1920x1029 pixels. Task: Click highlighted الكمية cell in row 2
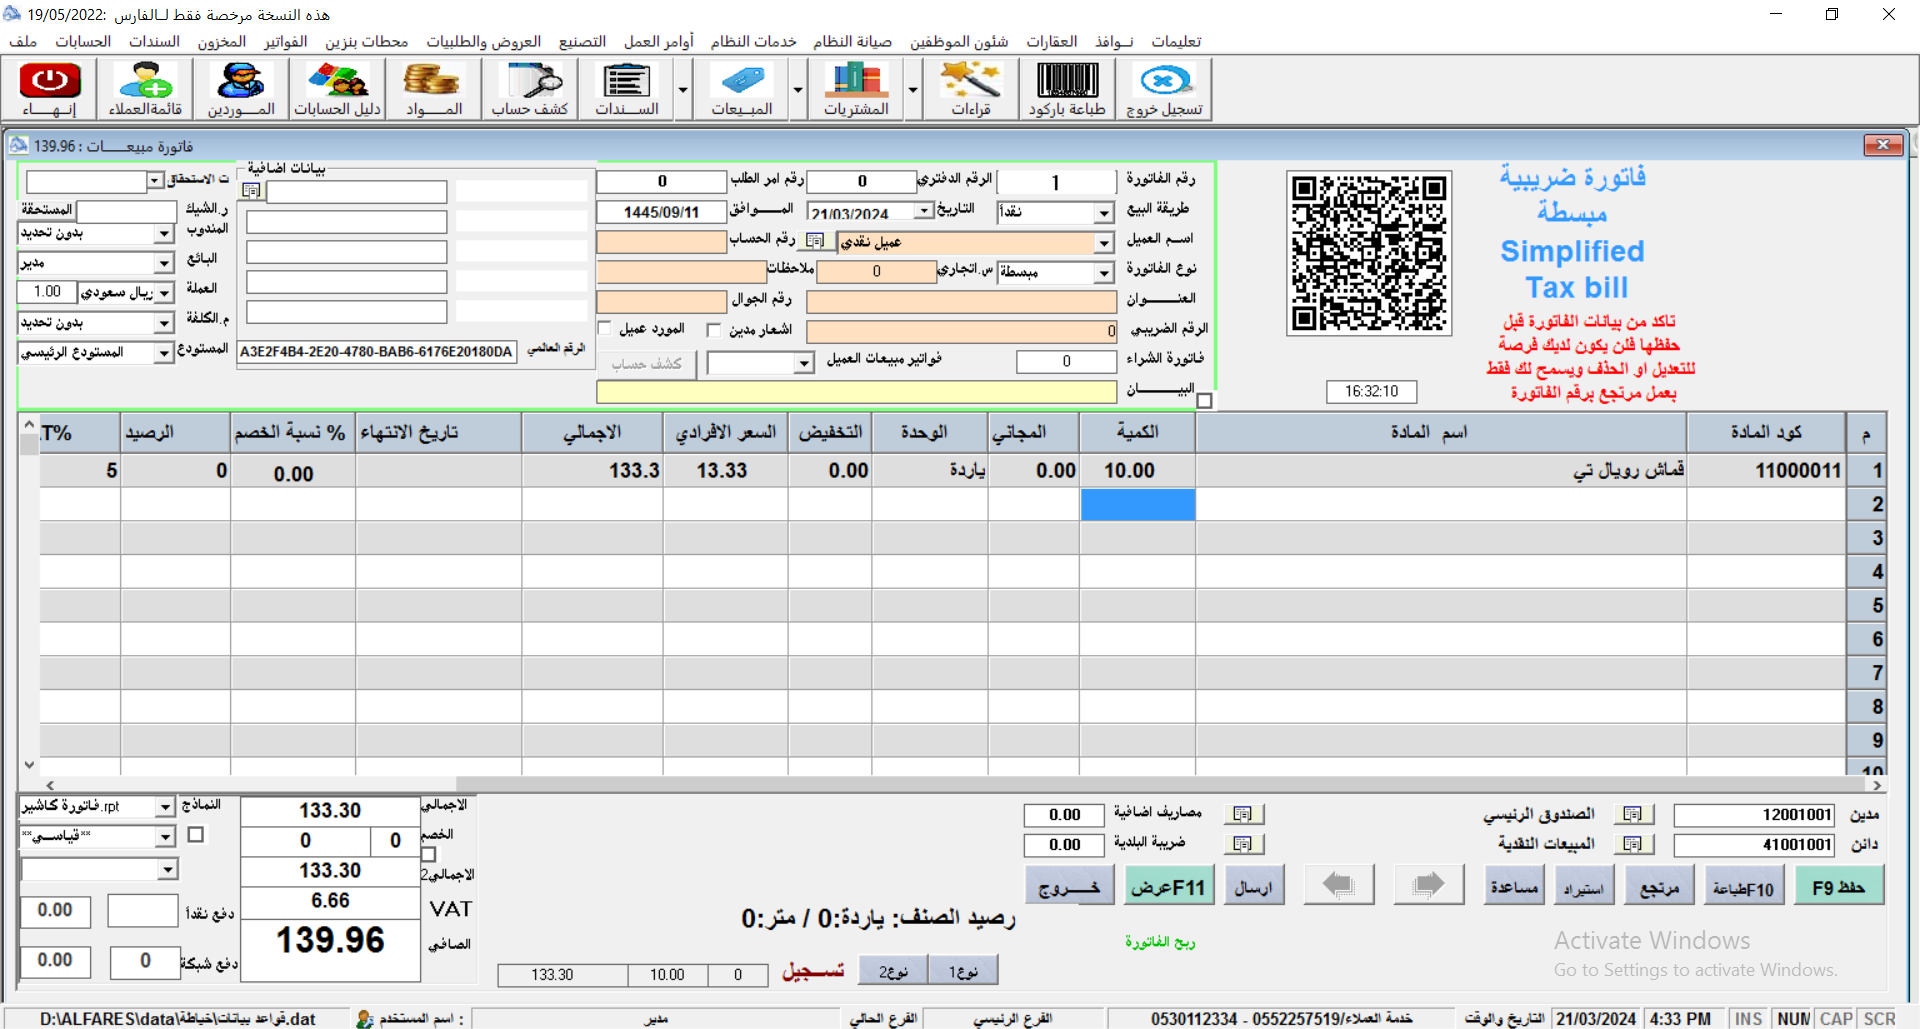1138,504
